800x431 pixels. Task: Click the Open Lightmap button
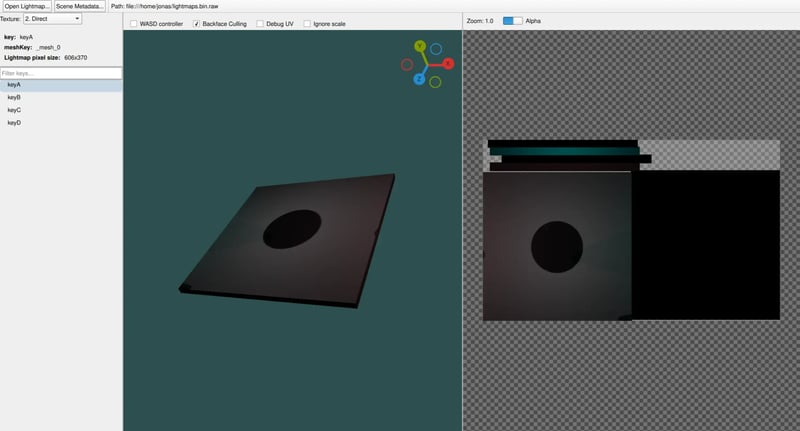[x=27, y=6]
